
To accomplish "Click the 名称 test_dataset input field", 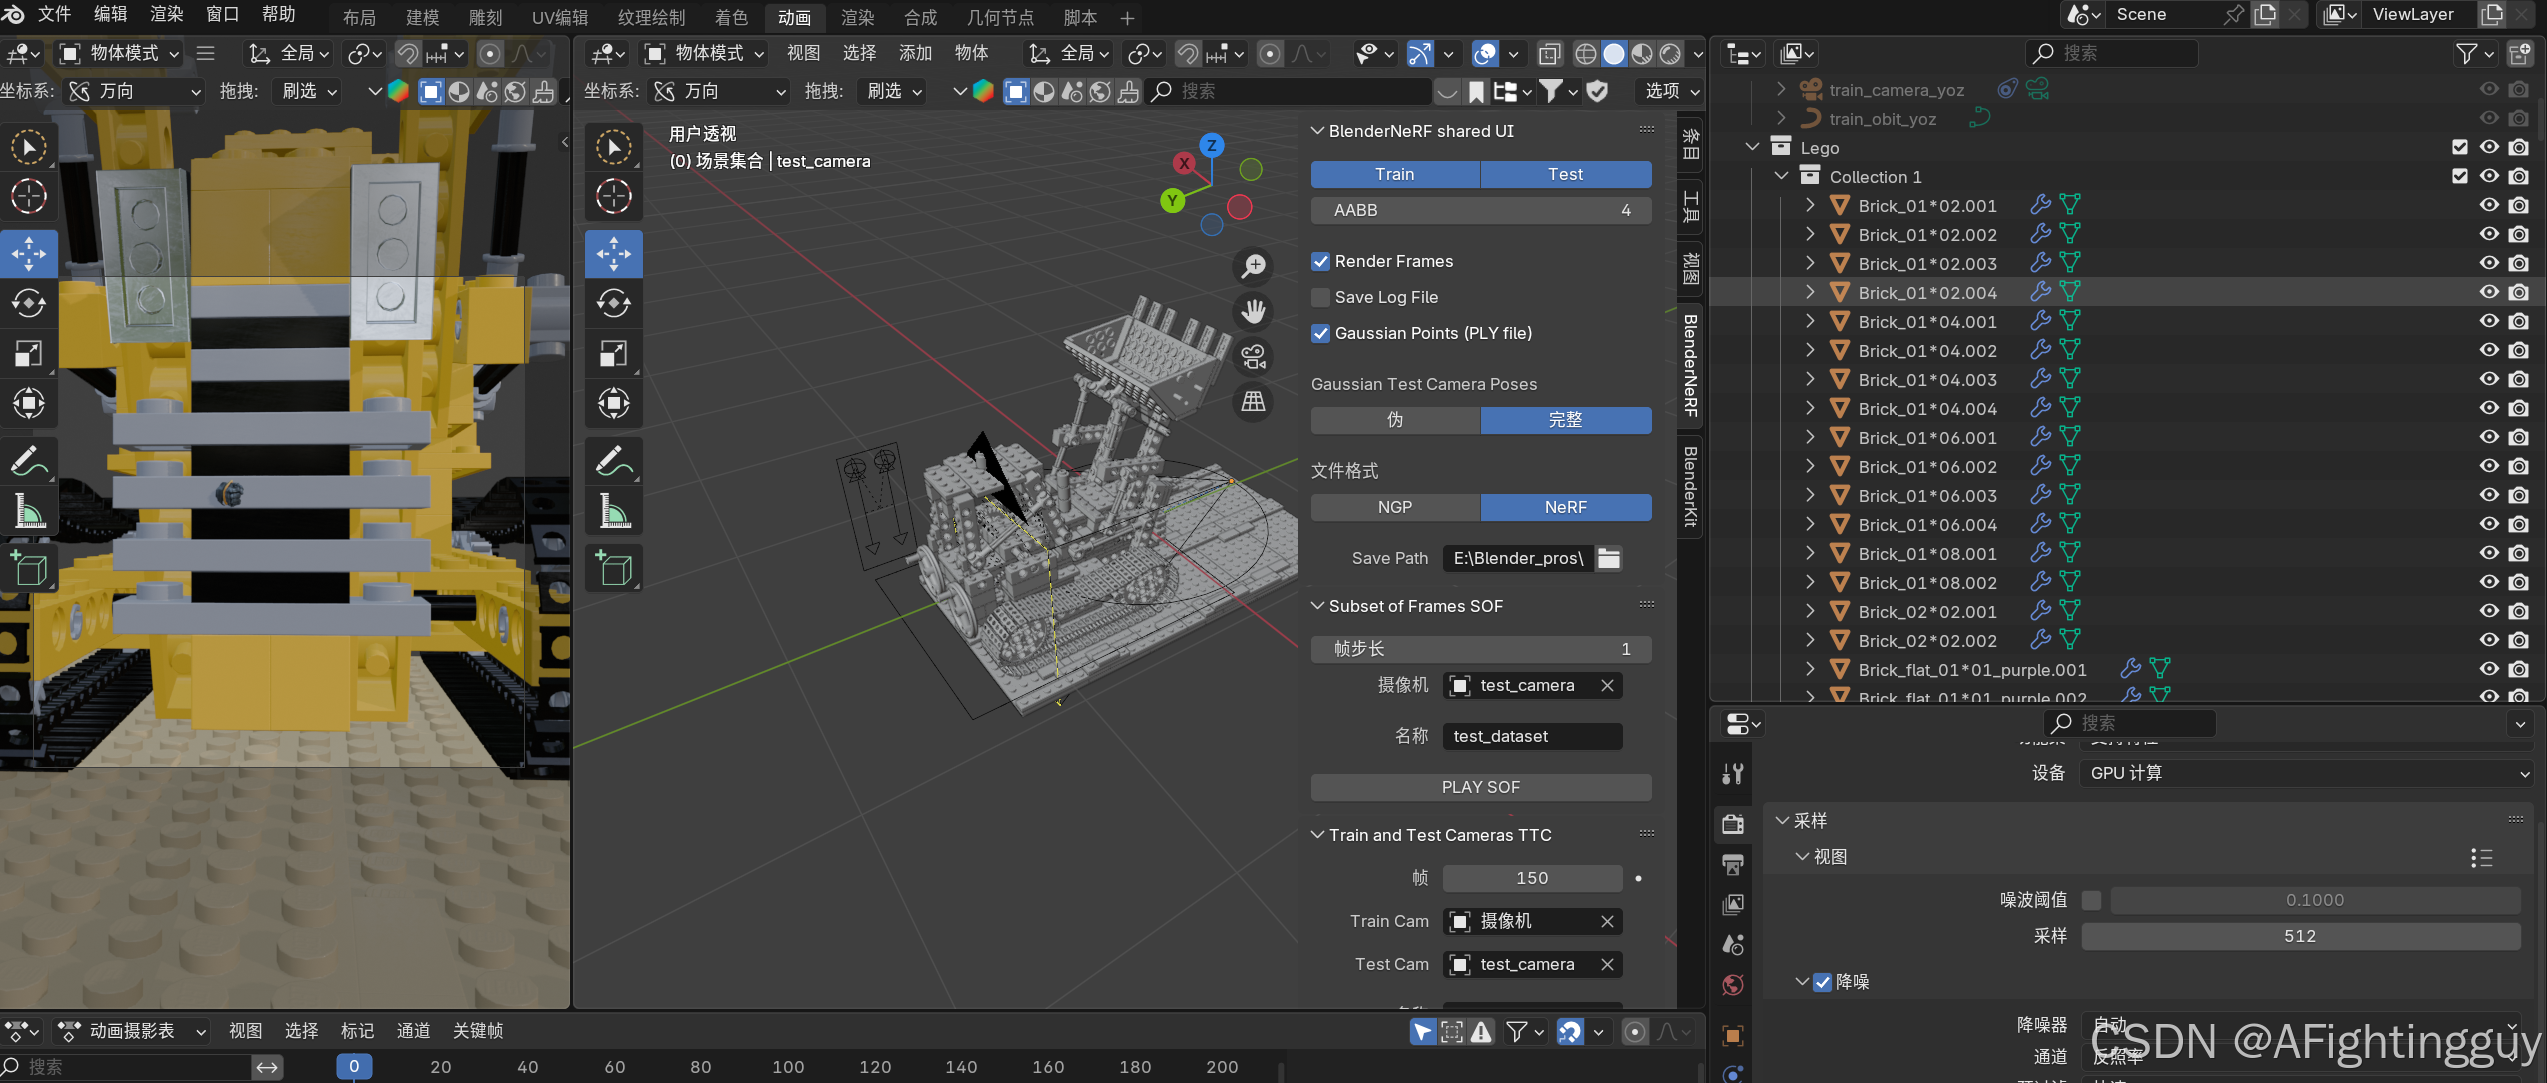I will pyautogui.click(x=1531, y=736).
